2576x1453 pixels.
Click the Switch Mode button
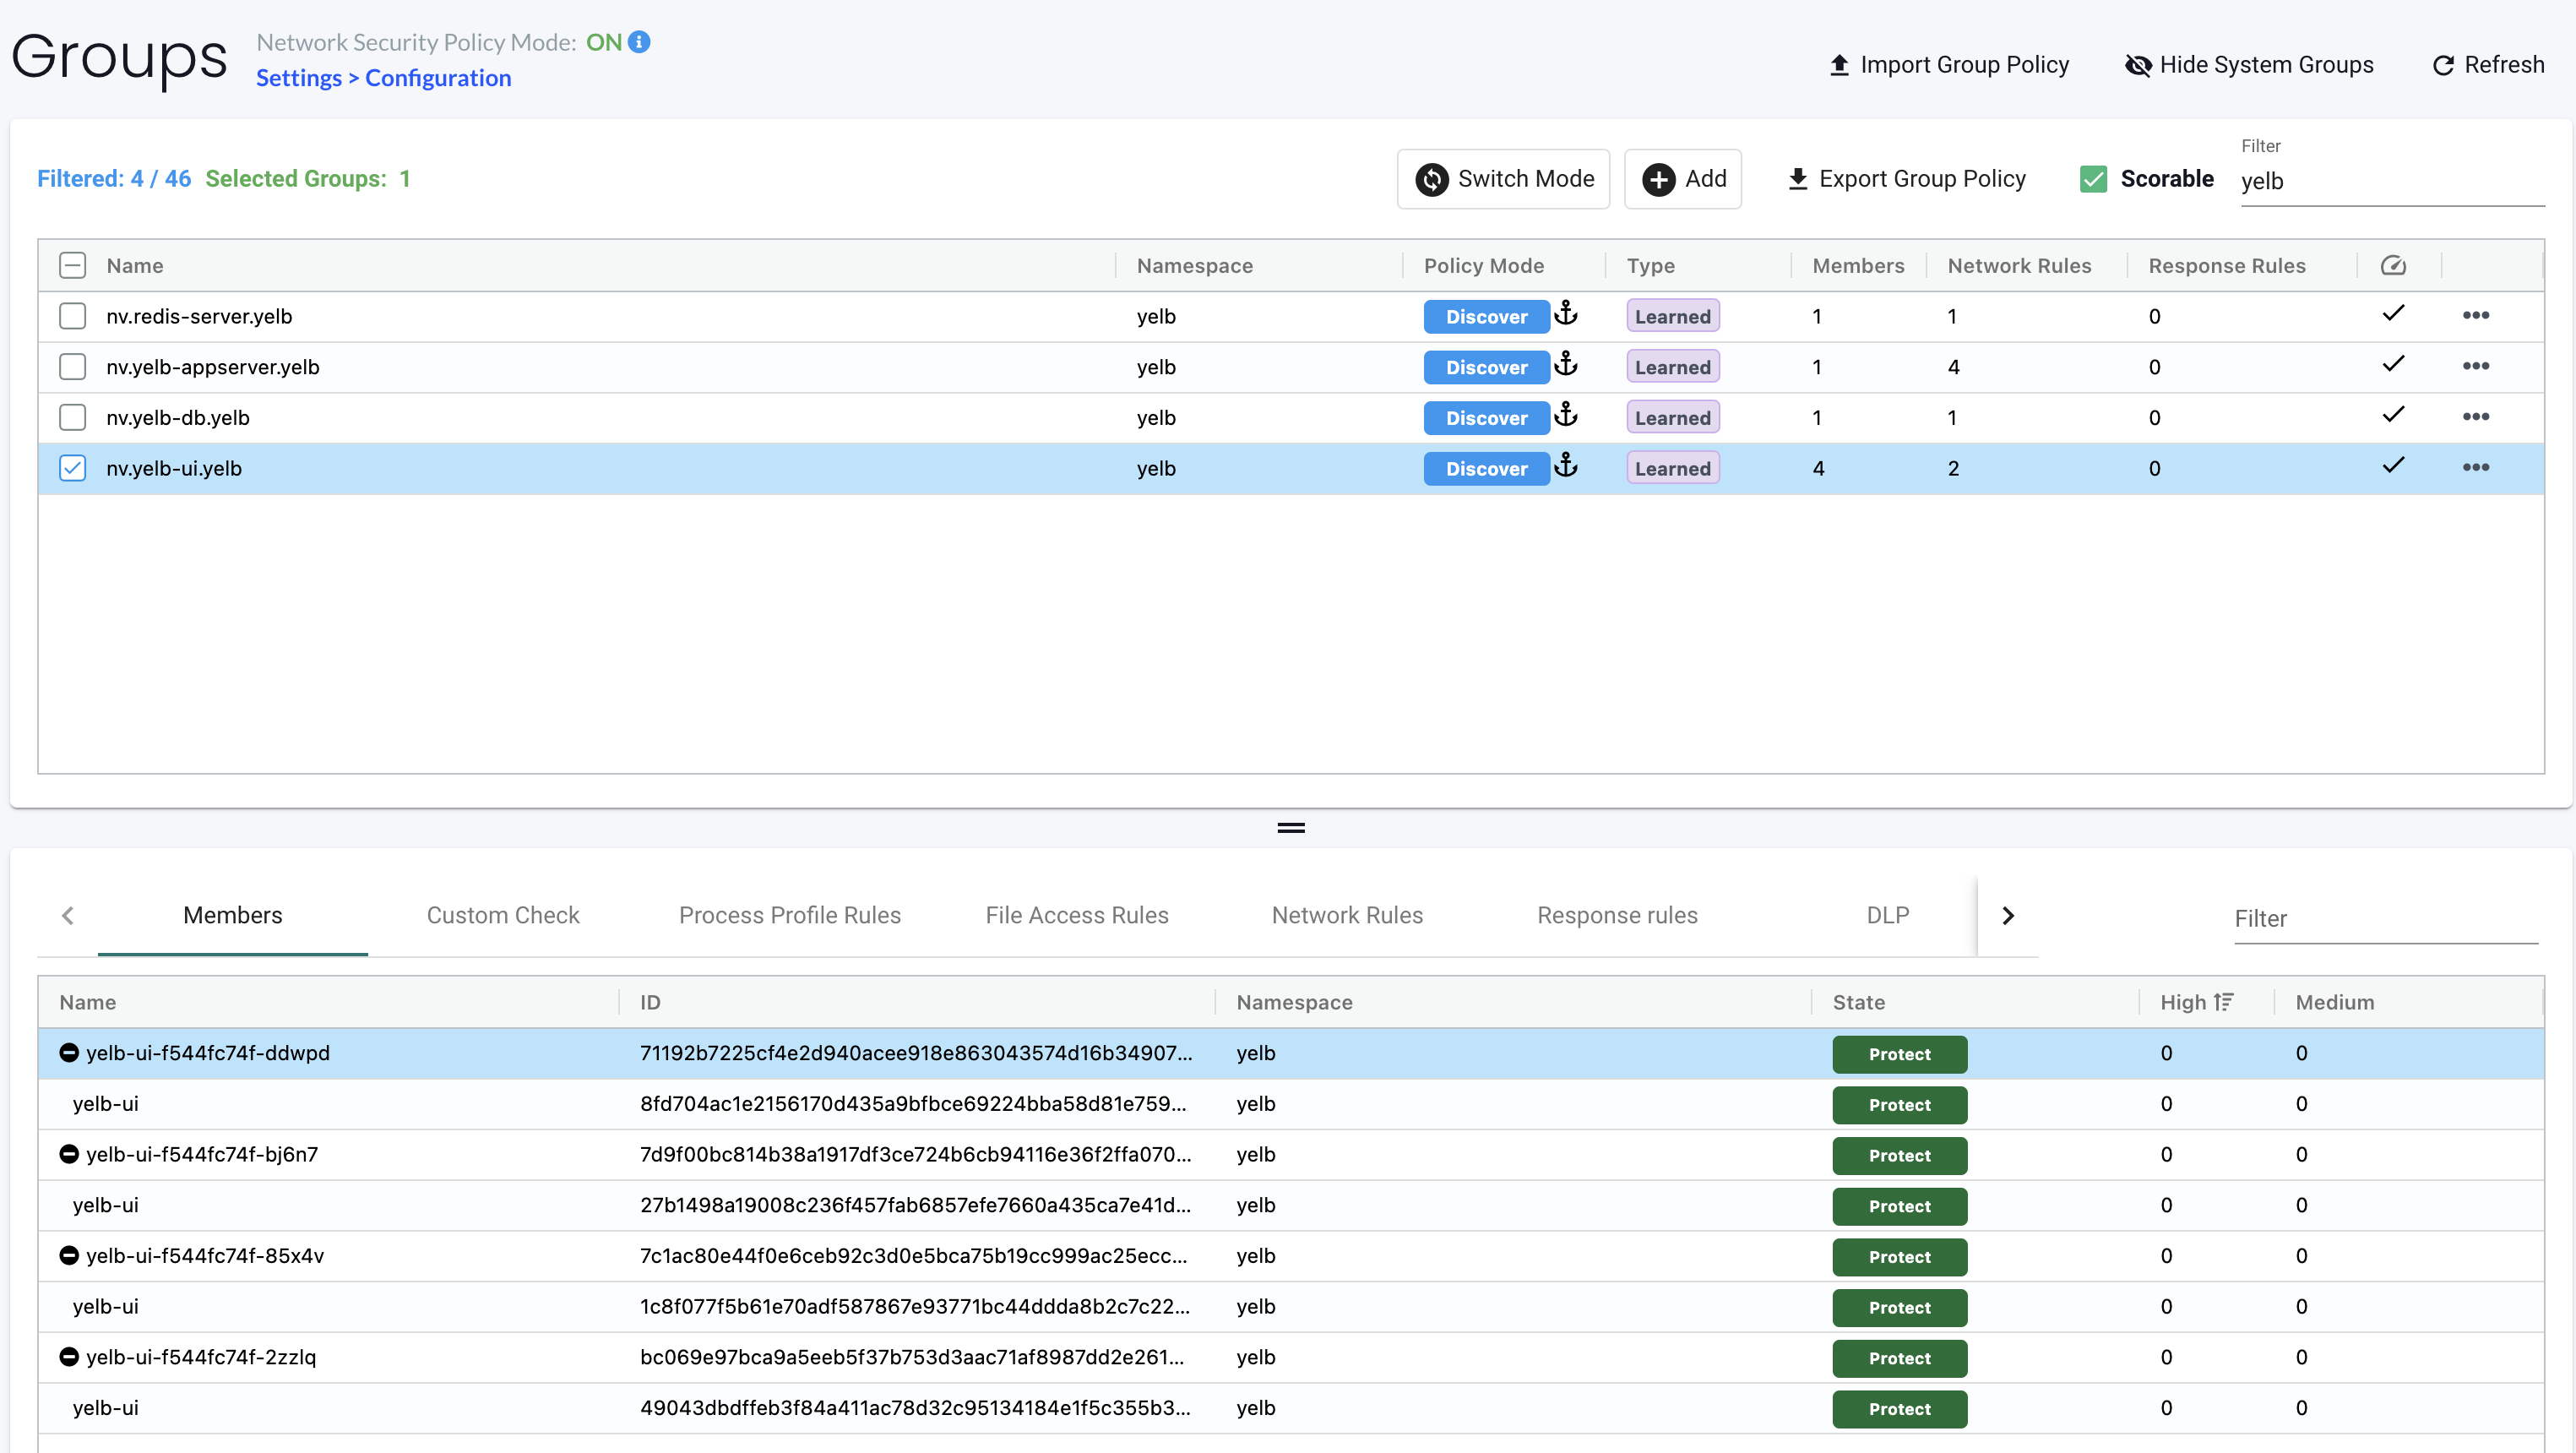(x=1503, y=179)
